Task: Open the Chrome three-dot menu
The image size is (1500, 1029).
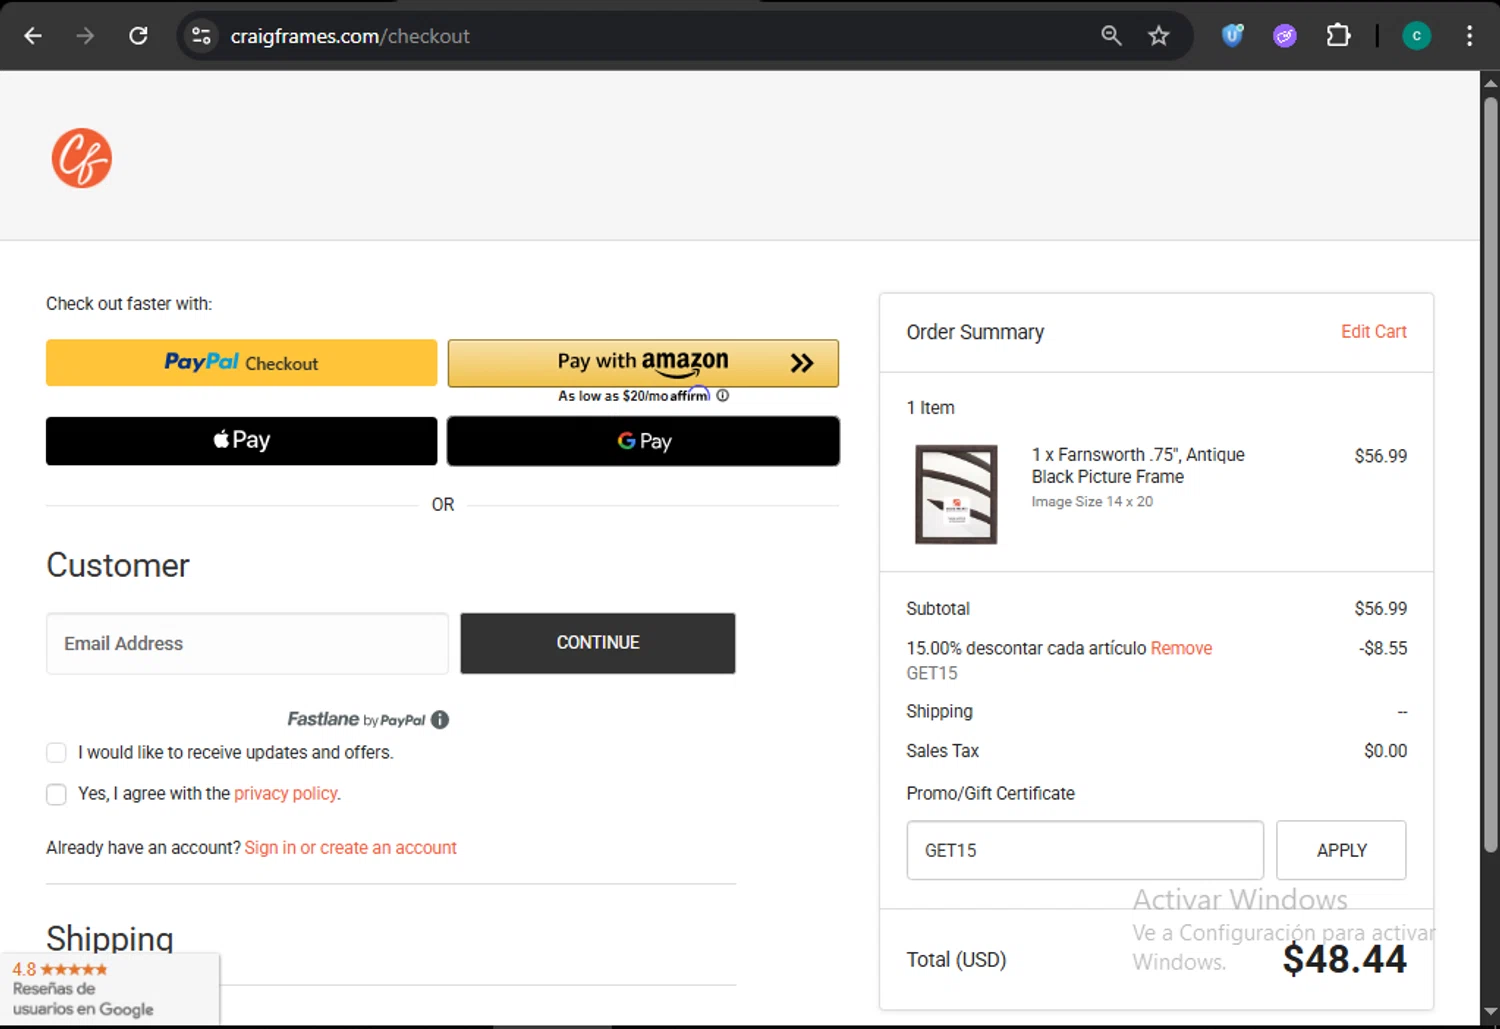Action: coord(1469,36)
